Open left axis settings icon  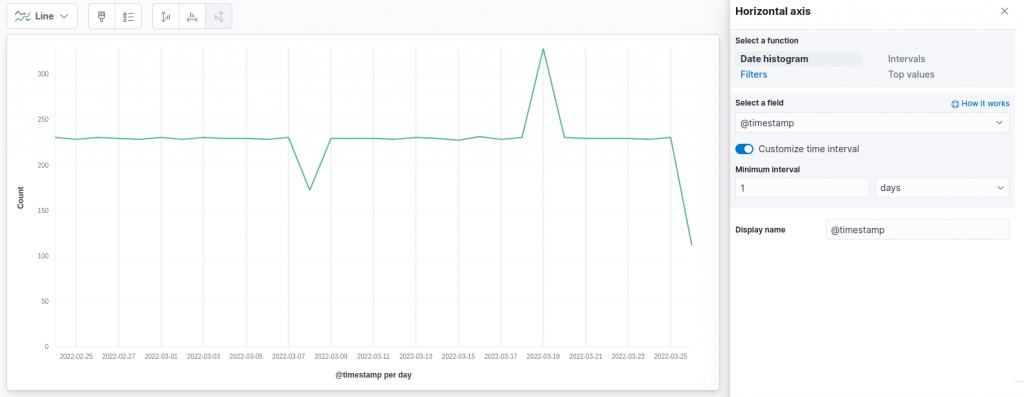[165, 16]
